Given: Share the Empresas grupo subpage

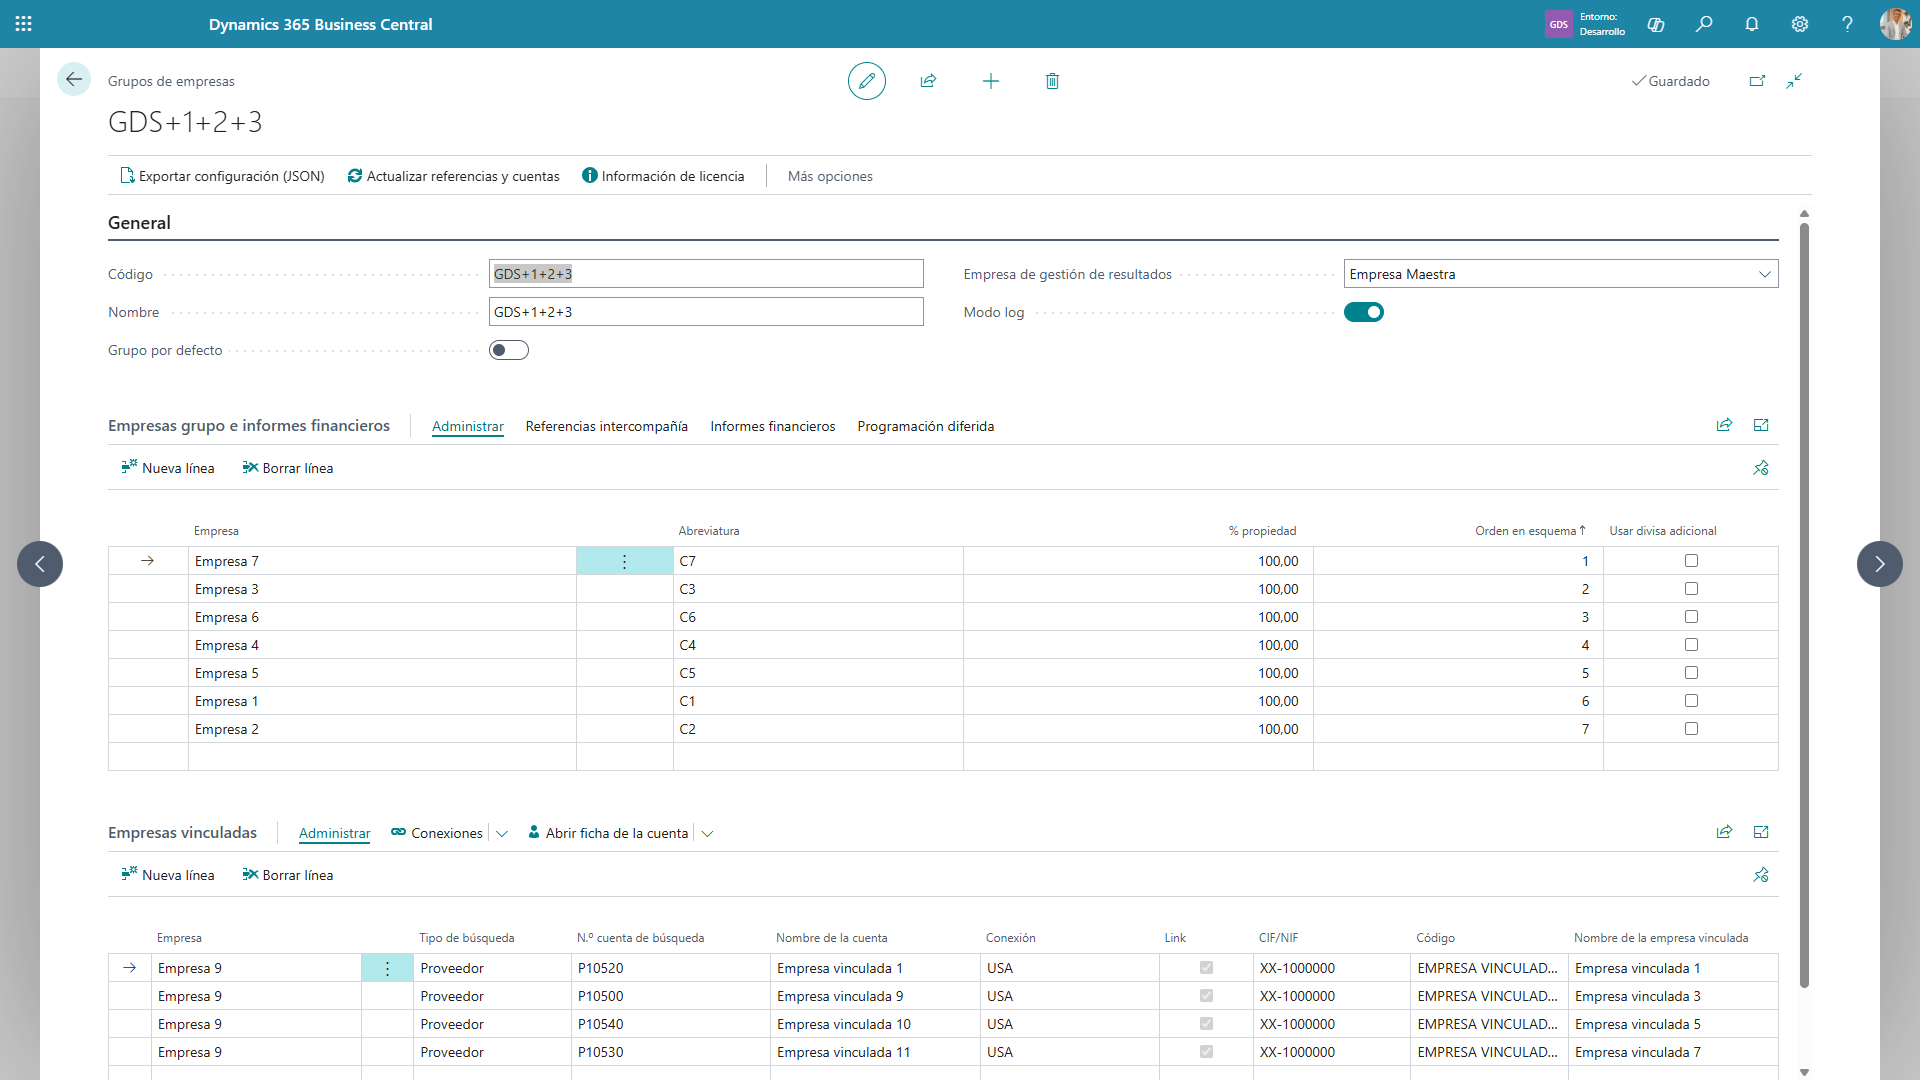Looking at the screenshot, I should [1724, 425].
